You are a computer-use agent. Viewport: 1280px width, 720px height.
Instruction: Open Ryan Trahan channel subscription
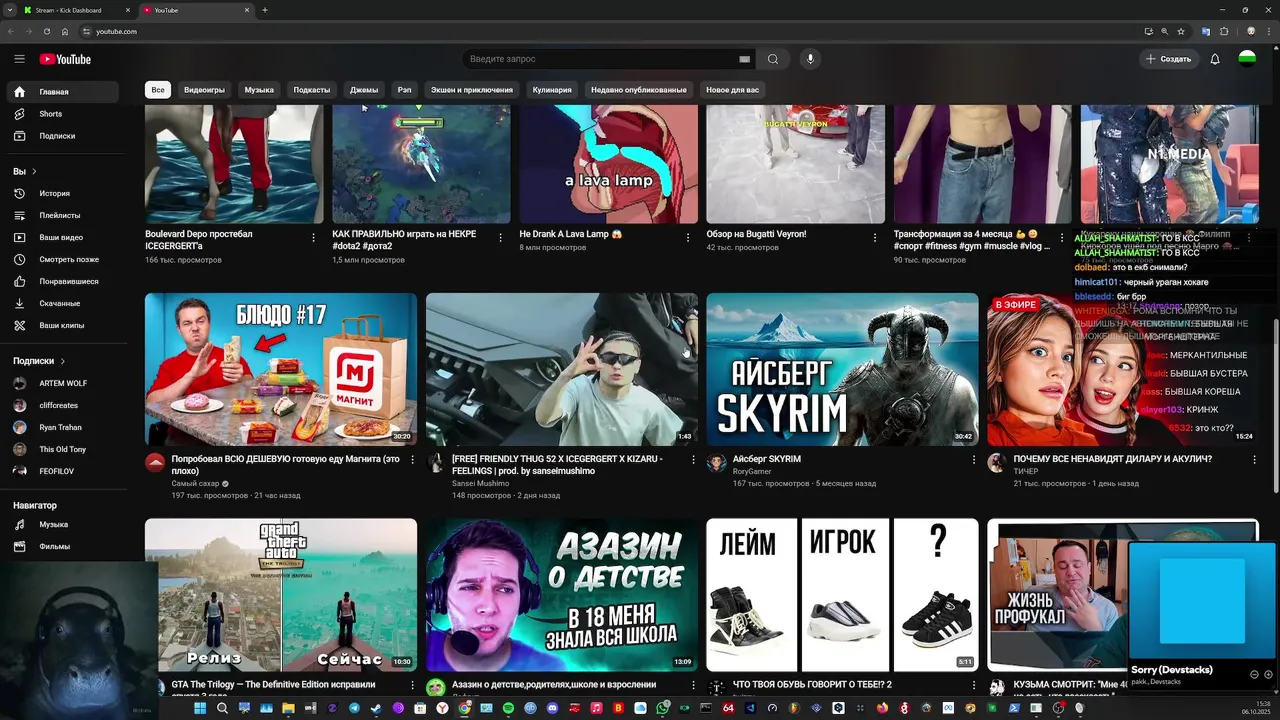coord(64,427)
